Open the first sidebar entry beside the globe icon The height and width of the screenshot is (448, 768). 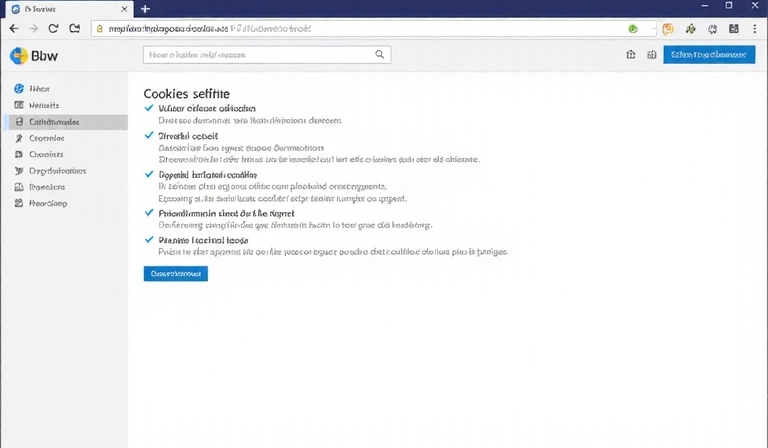(39, 89)
